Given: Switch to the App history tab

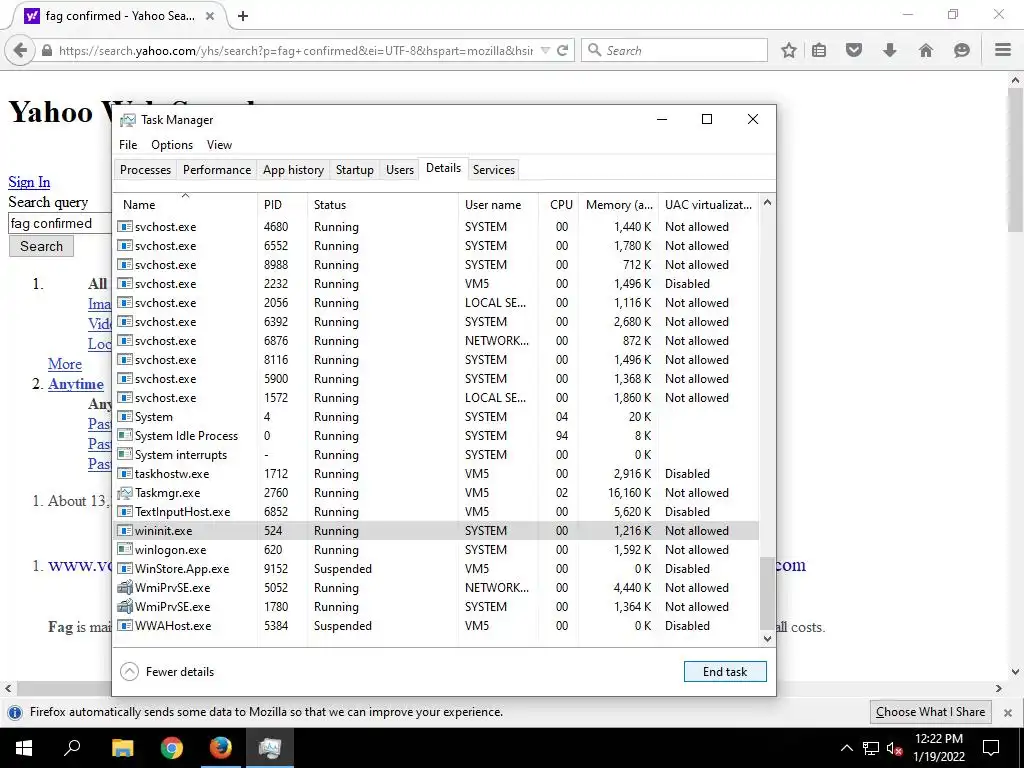Looking at the screenshot, I should 293,169.
